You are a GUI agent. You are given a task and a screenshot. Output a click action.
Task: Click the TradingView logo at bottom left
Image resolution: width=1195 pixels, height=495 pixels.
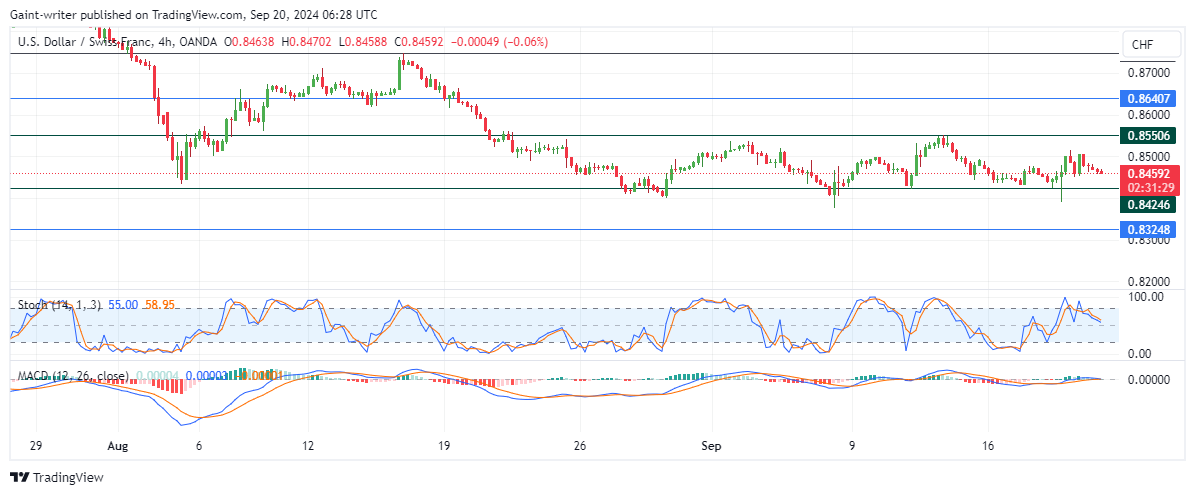tap(57, 477)
